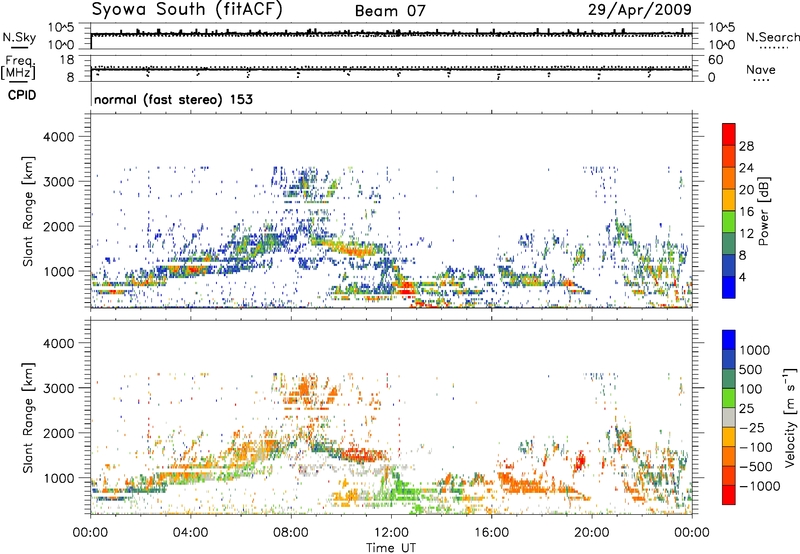This screenshot has height=554, width=800.
Task: Click the light green 25-100 velocity segment
Action: click(x=729, y=398)
